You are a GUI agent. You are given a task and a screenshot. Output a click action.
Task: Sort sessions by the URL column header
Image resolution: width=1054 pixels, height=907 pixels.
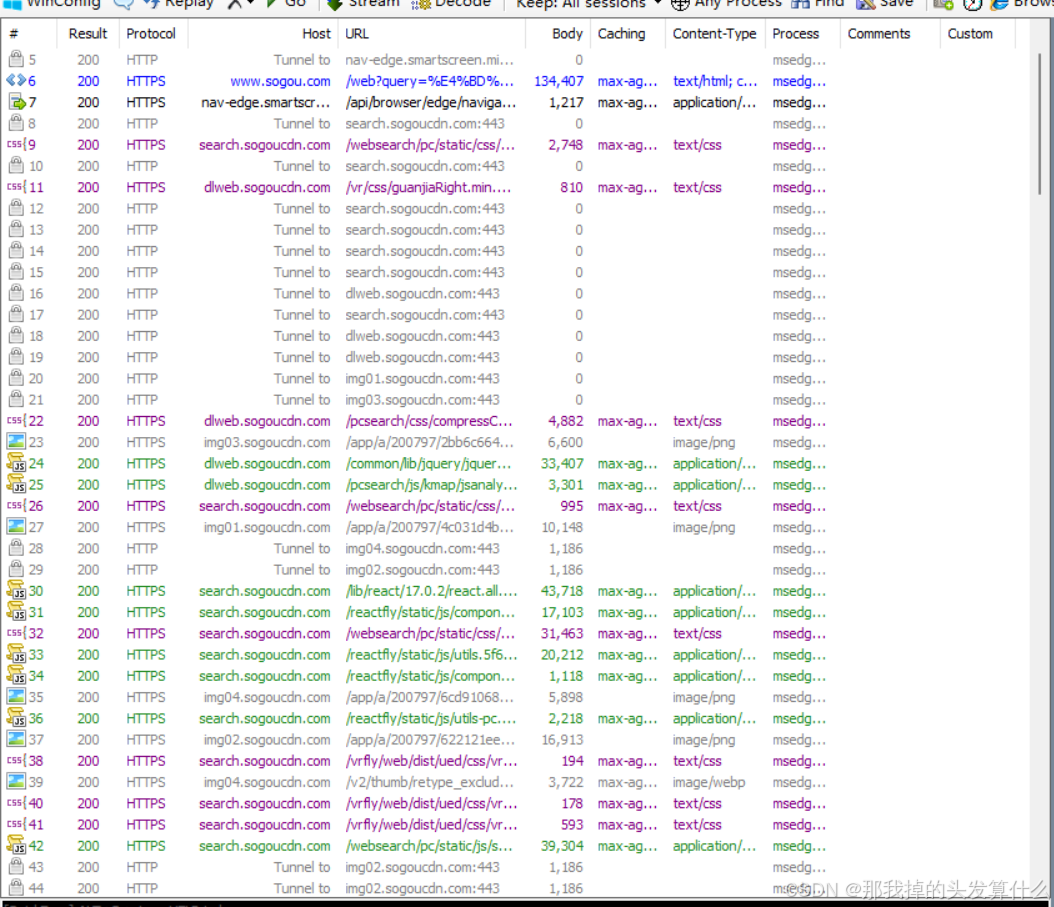tap(432, 34)
